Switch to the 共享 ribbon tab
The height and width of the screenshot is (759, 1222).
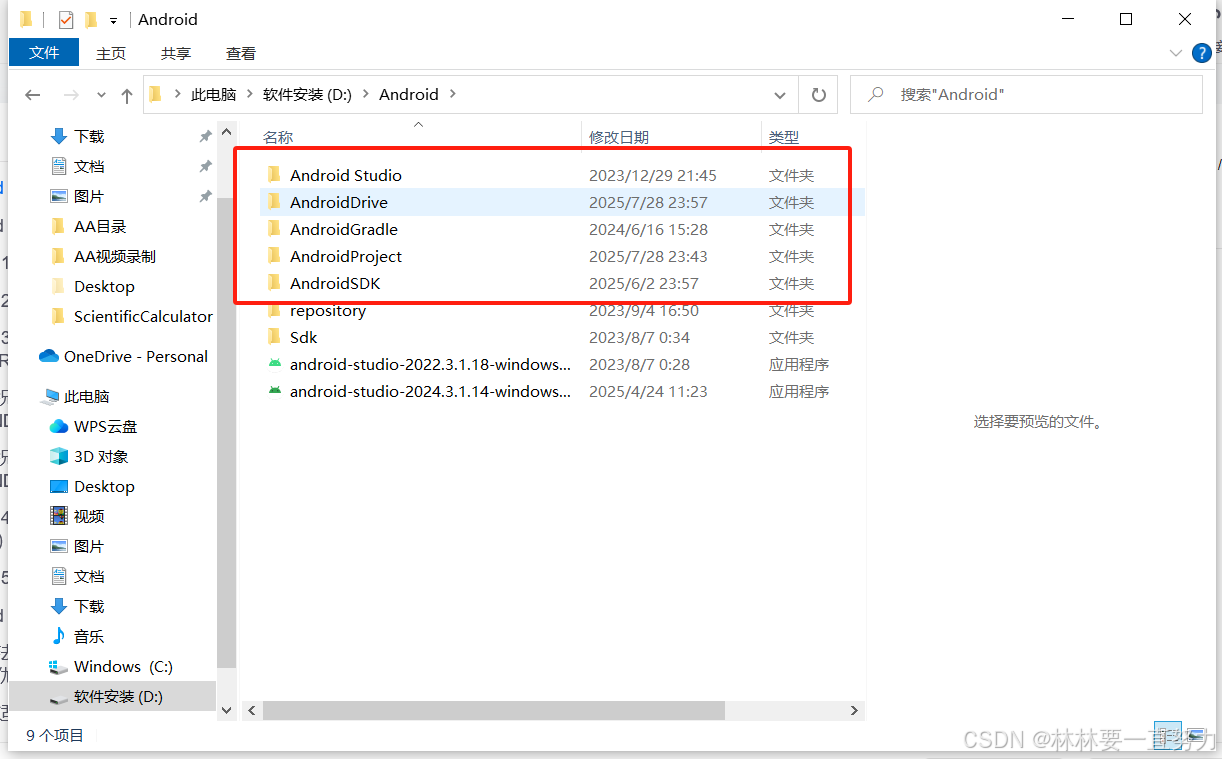176,54
